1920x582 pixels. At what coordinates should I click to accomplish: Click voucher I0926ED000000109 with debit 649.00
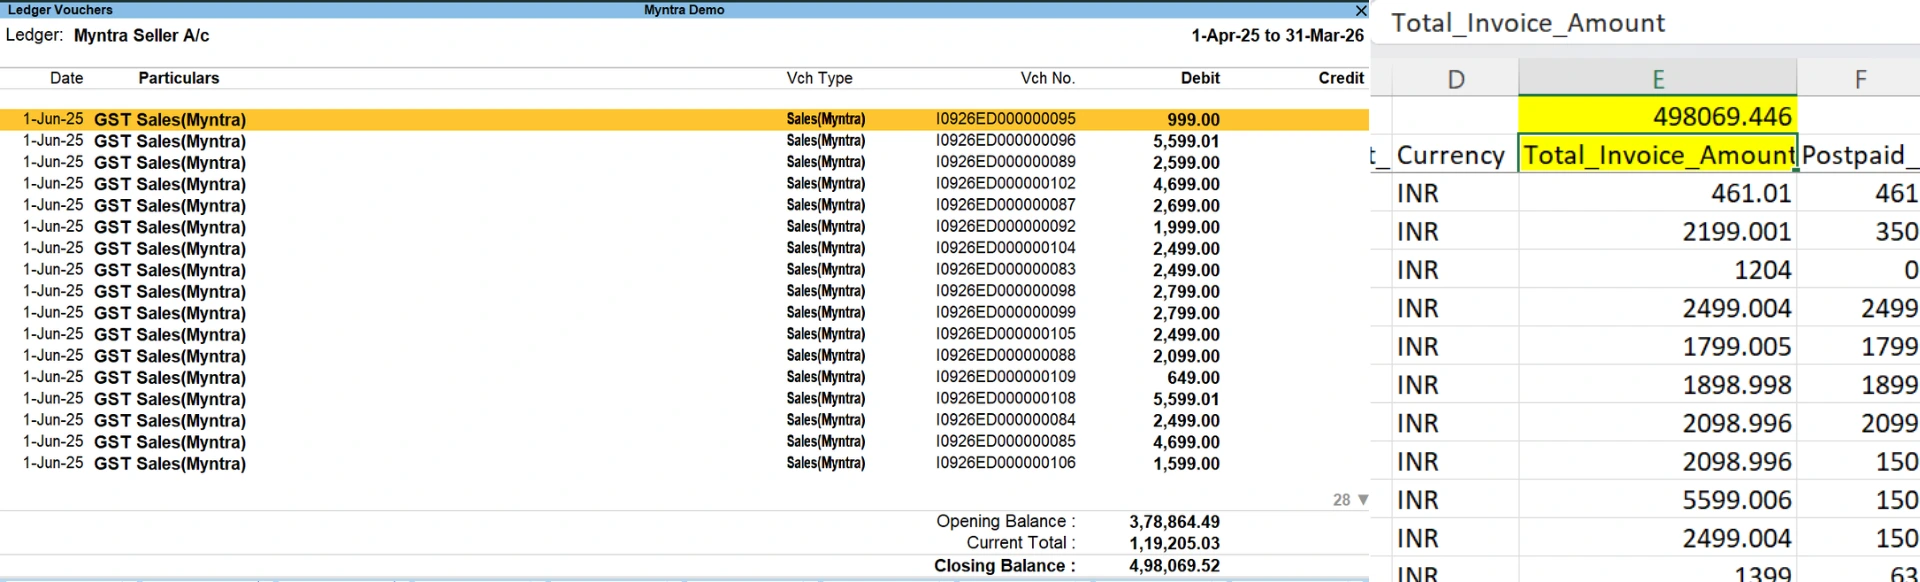pos(1005,377)
